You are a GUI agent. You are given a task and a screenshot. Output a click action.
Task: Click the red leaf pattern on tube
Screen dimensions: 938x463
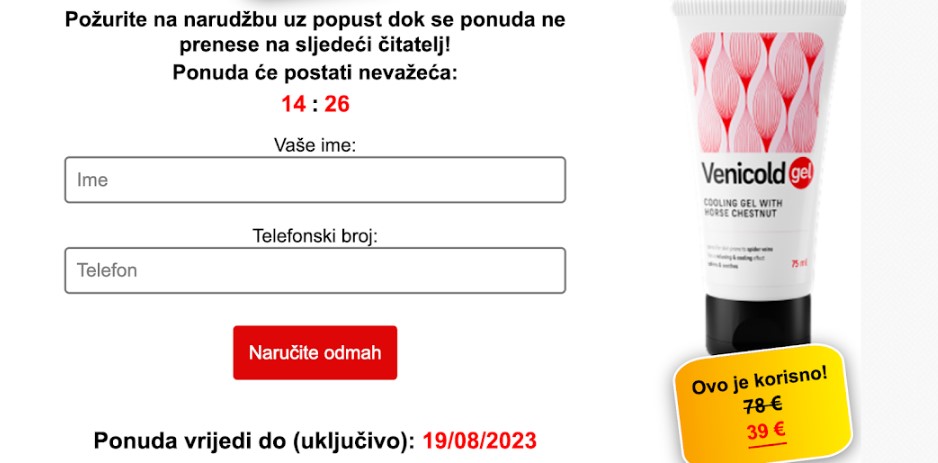pos(757,92)
